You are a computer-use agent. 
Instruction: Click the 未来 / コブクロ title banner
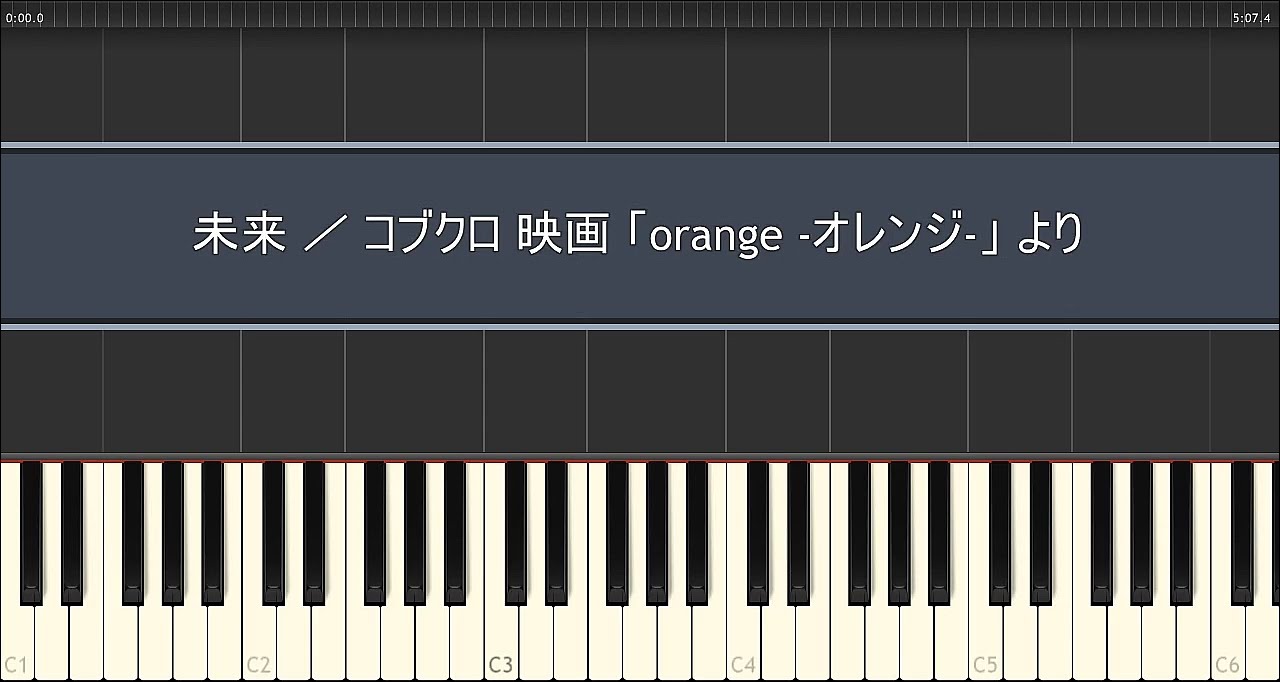pyautogui.click(x=640, y=236)
